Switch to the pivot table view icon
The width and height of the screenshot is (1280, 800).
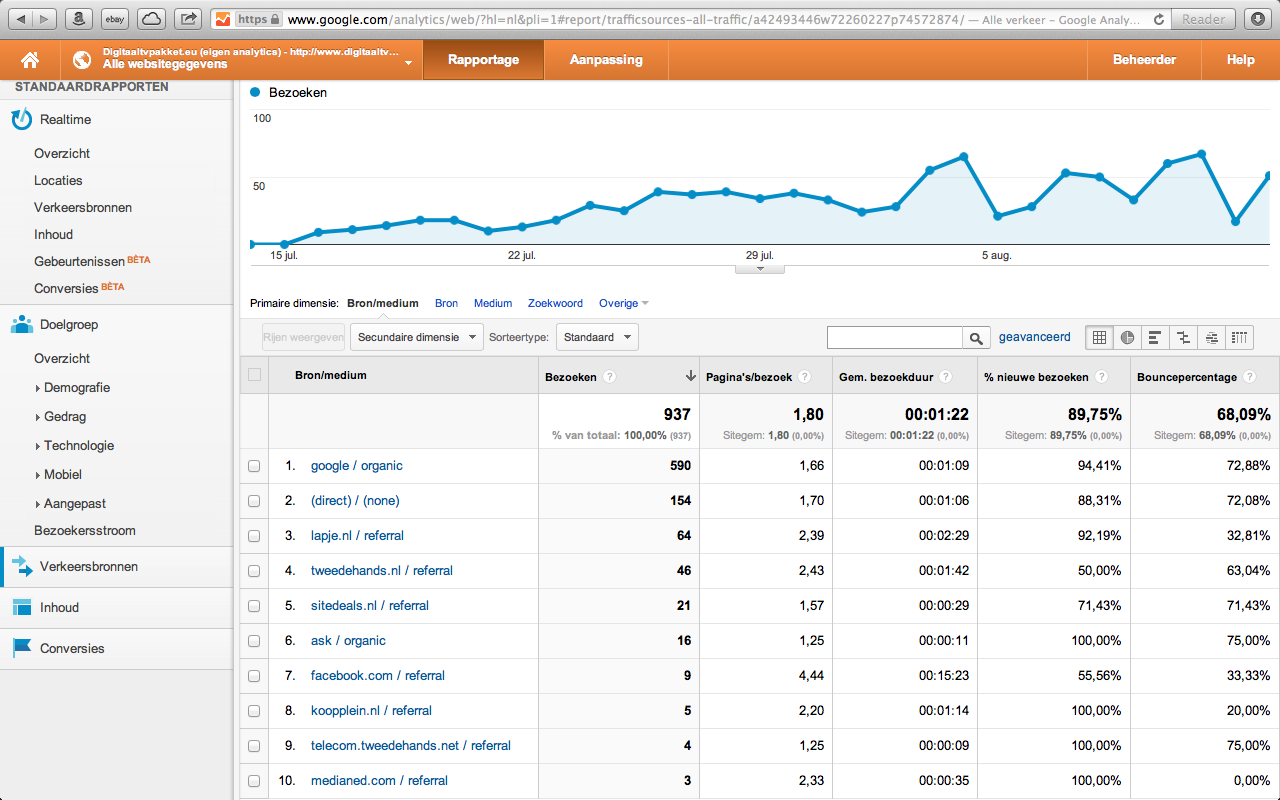click(x=1240, y=337)
